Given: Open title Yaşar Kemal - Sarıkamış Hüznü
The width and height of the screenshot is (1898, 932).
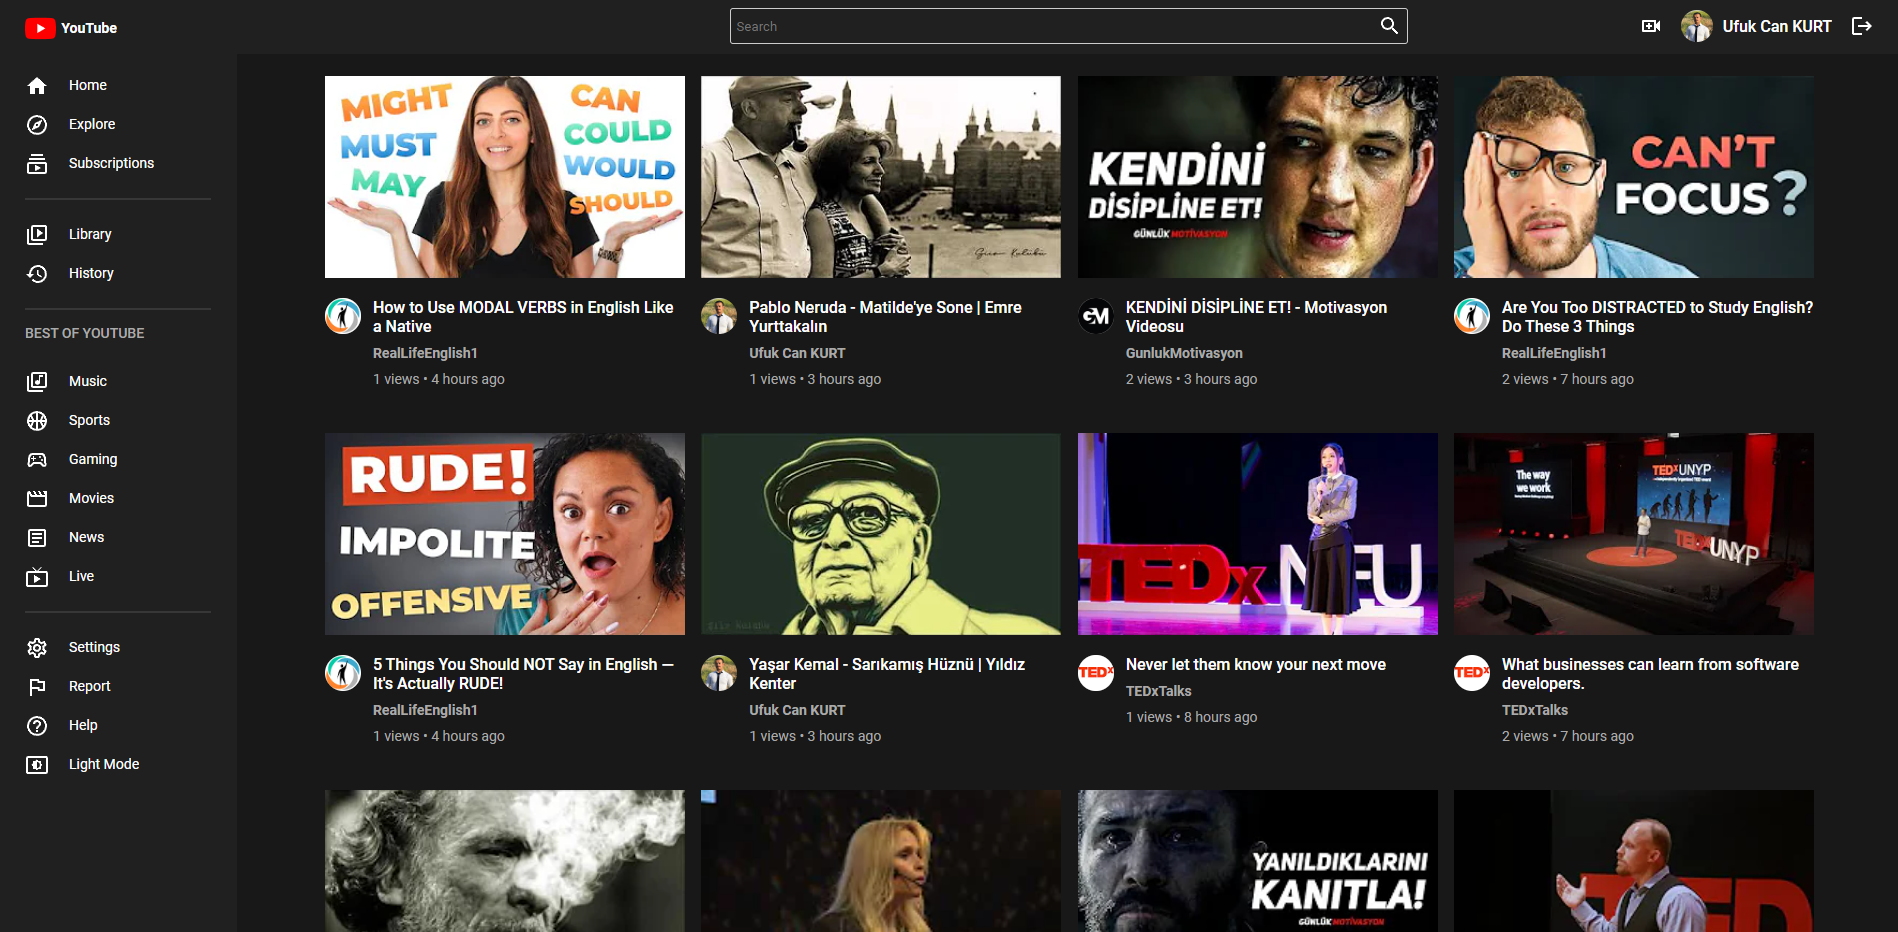Looking at the screenshot, I should (x=887, y=674).
